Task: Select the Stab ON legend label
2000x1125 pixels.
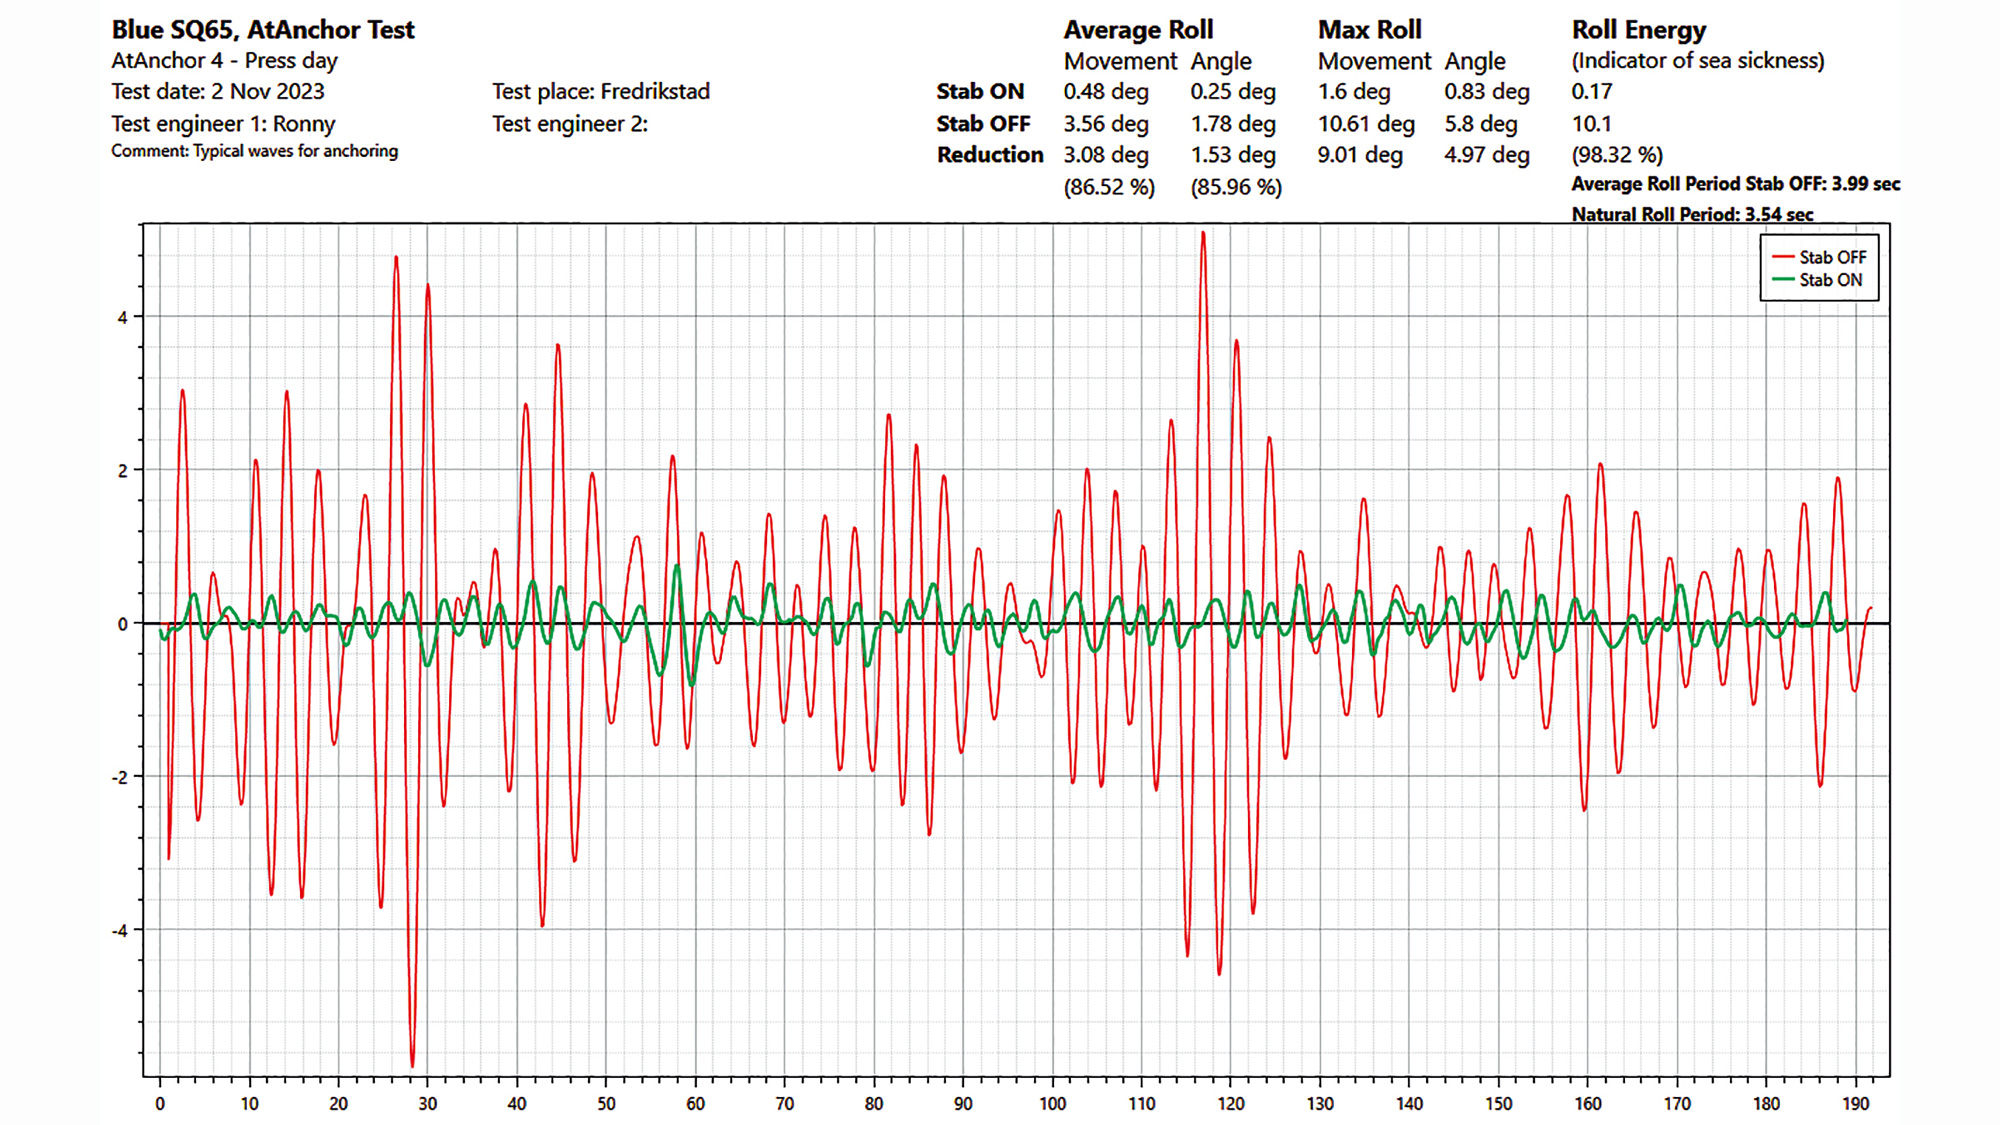Action: pos(1830,280)
